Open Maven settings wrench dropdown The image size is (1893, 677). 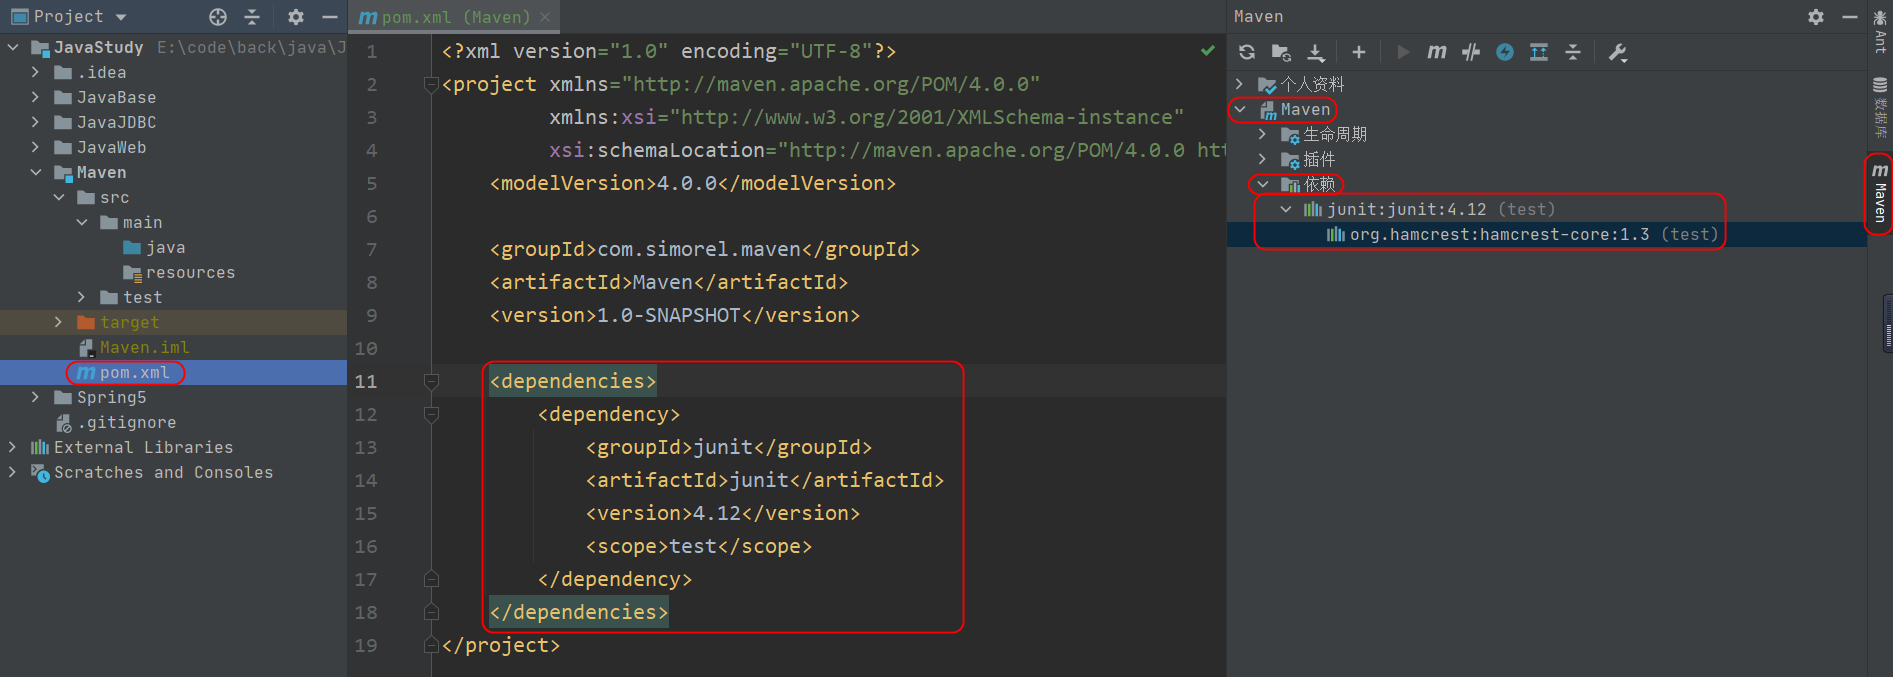1618,52
